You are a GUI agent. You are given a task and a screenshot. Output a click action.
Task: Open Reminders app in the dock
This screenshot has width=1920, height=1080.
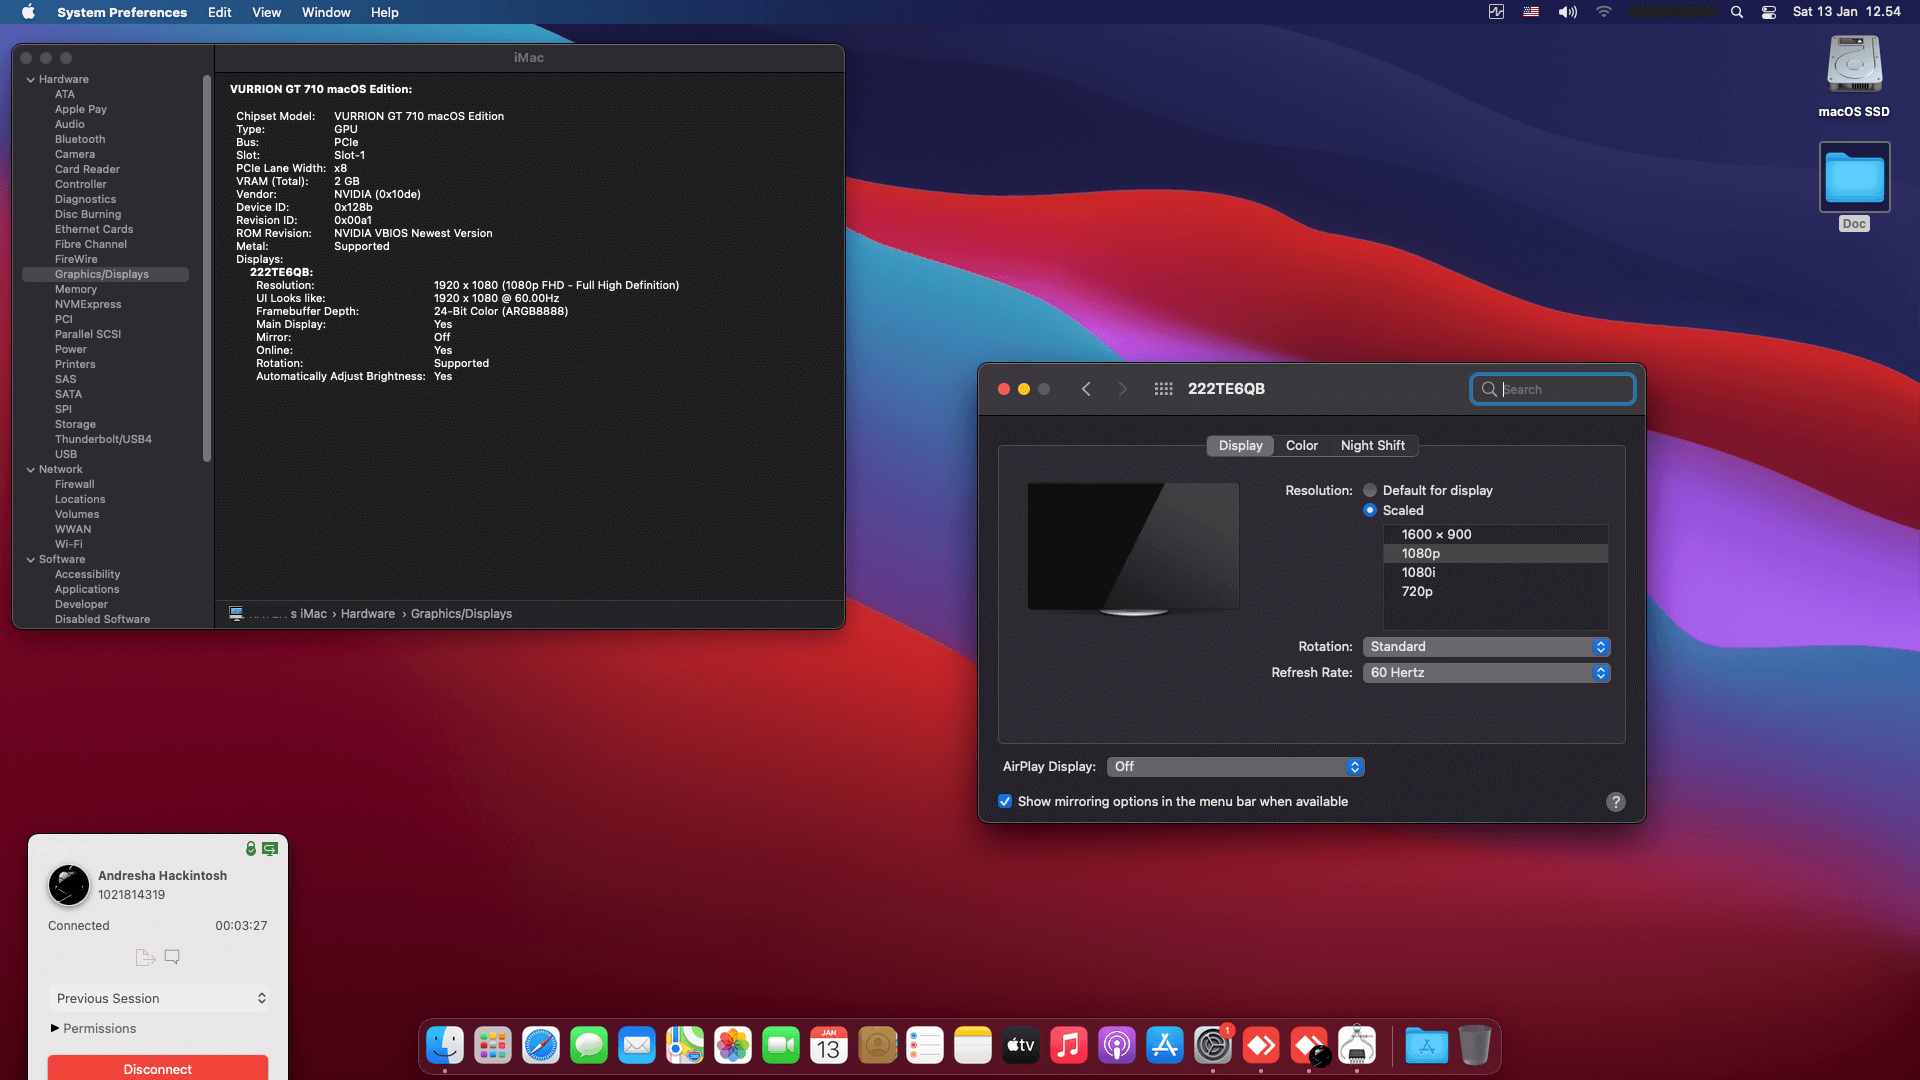point(925,1046)
